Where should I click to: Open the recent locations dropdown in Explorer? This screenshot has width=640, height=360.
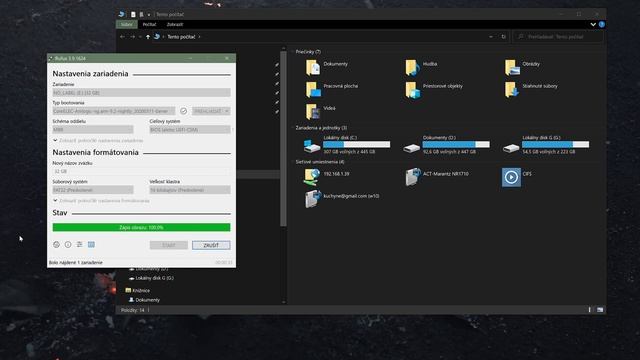pyautogui.click(x=140, y=37)
